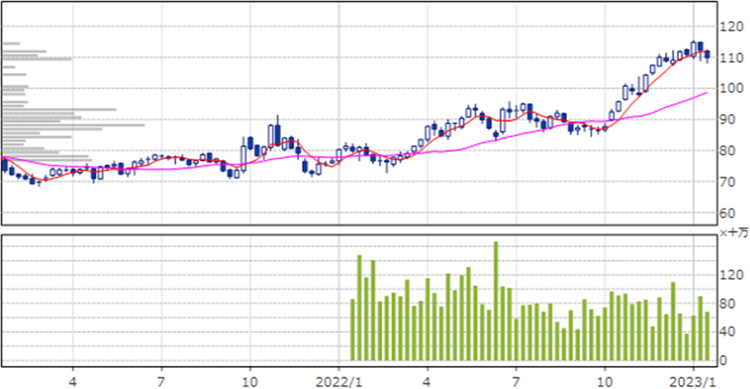Click the 40 volume axis label
Screen dimensions: 750x389
point(728,332)
